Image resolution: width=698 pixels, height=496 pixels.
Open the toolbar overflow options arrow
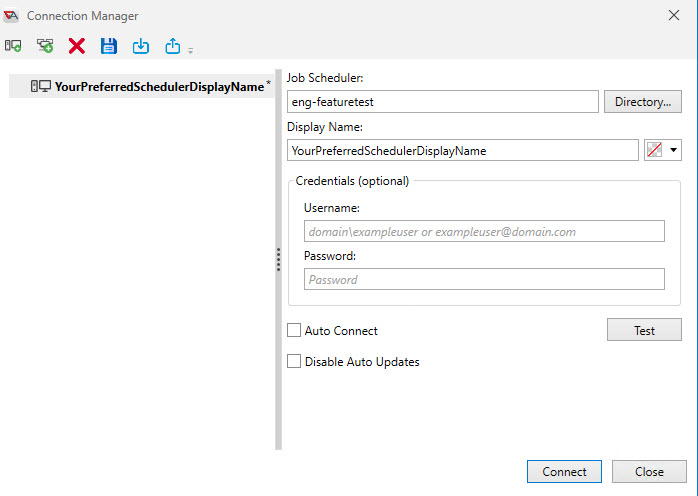point(190,50)
